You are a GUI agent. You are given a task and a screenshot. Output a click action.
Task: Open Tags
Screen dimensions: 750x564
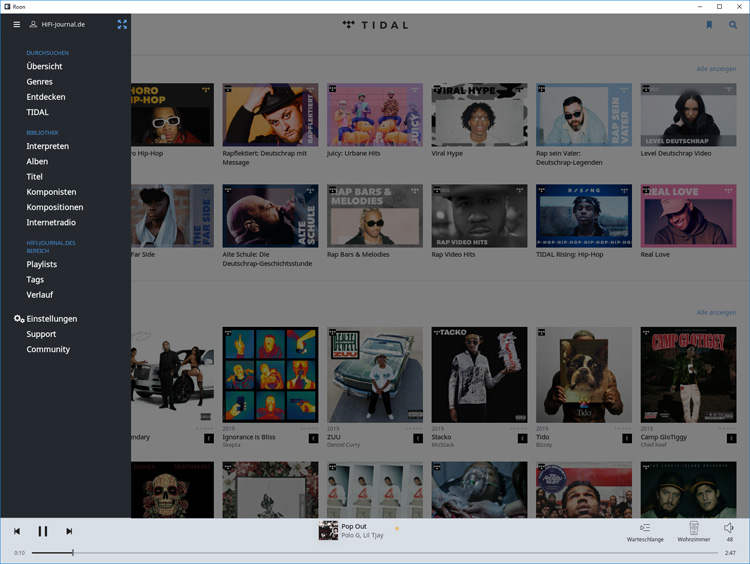pos(35,280)
